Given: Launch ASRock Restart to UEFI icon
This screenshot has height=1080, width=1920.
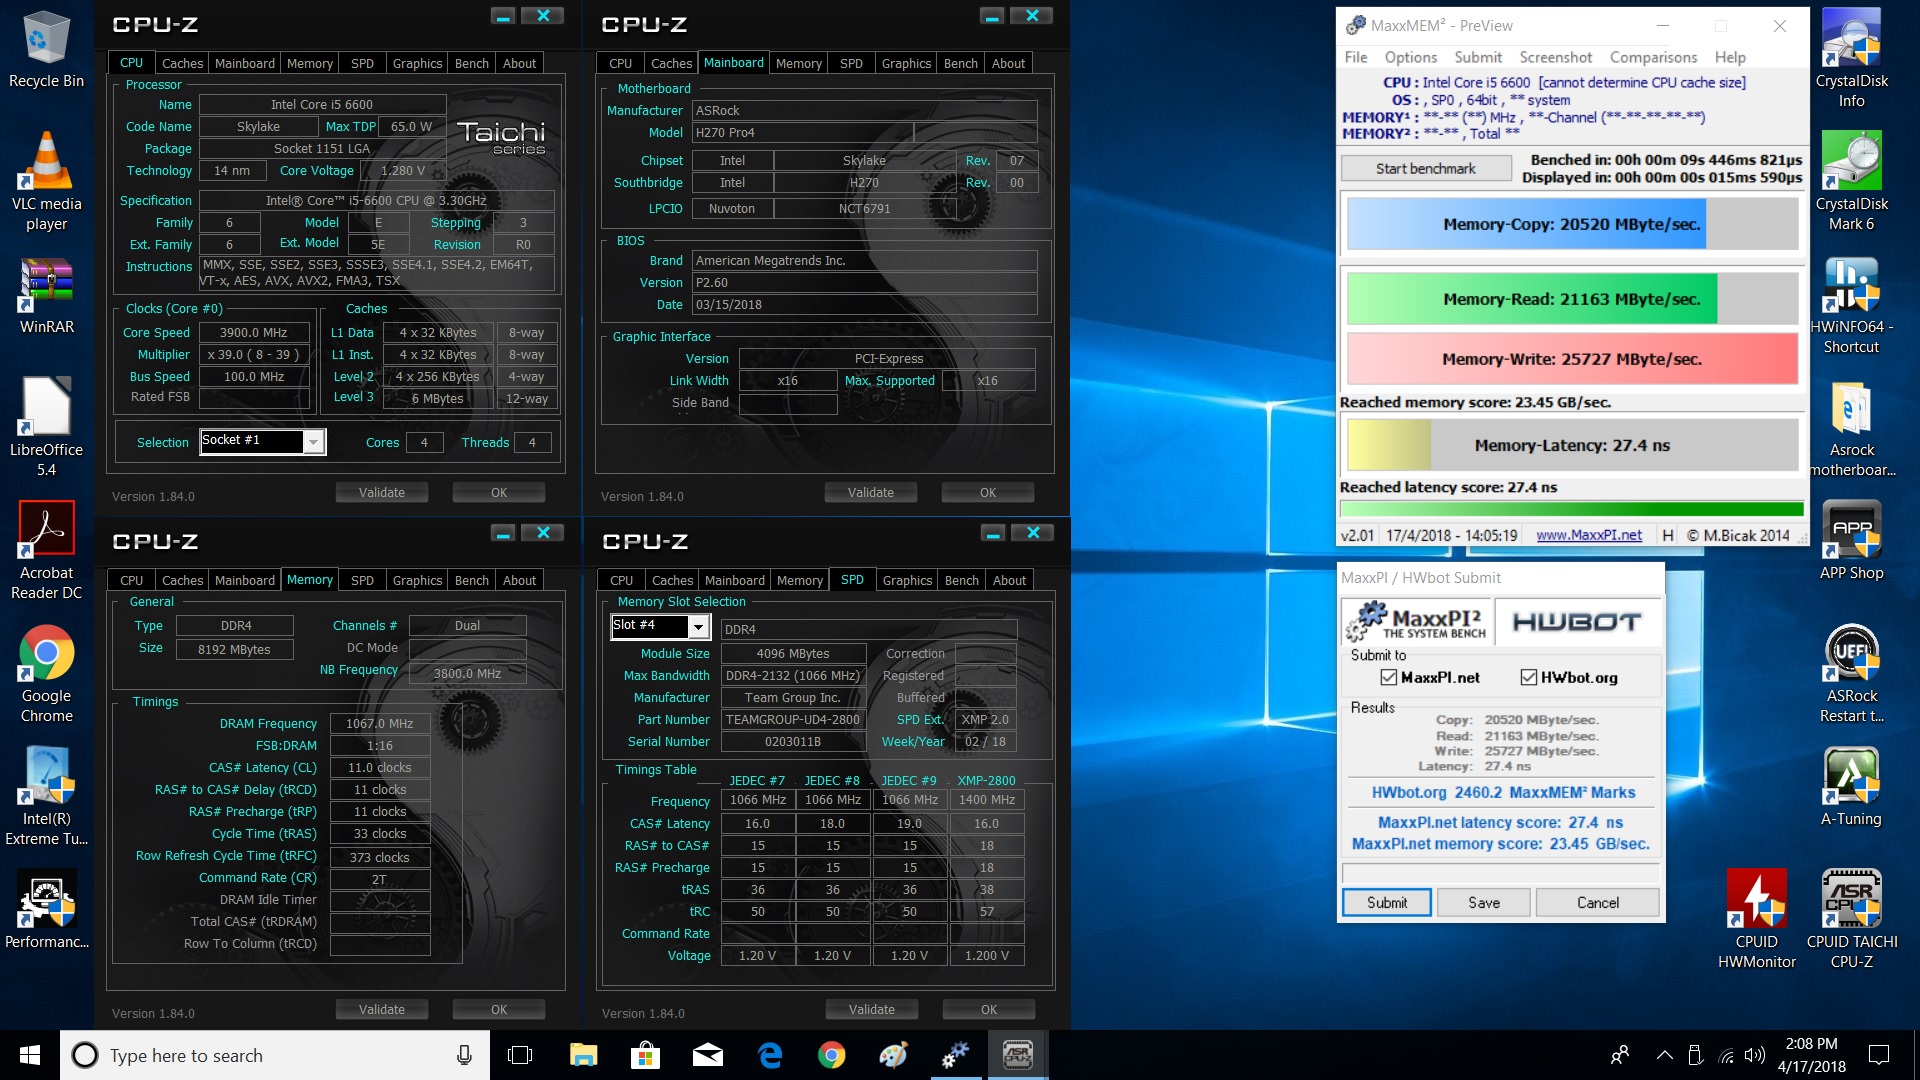Looking at the screenshot, I should point(1851,674).
